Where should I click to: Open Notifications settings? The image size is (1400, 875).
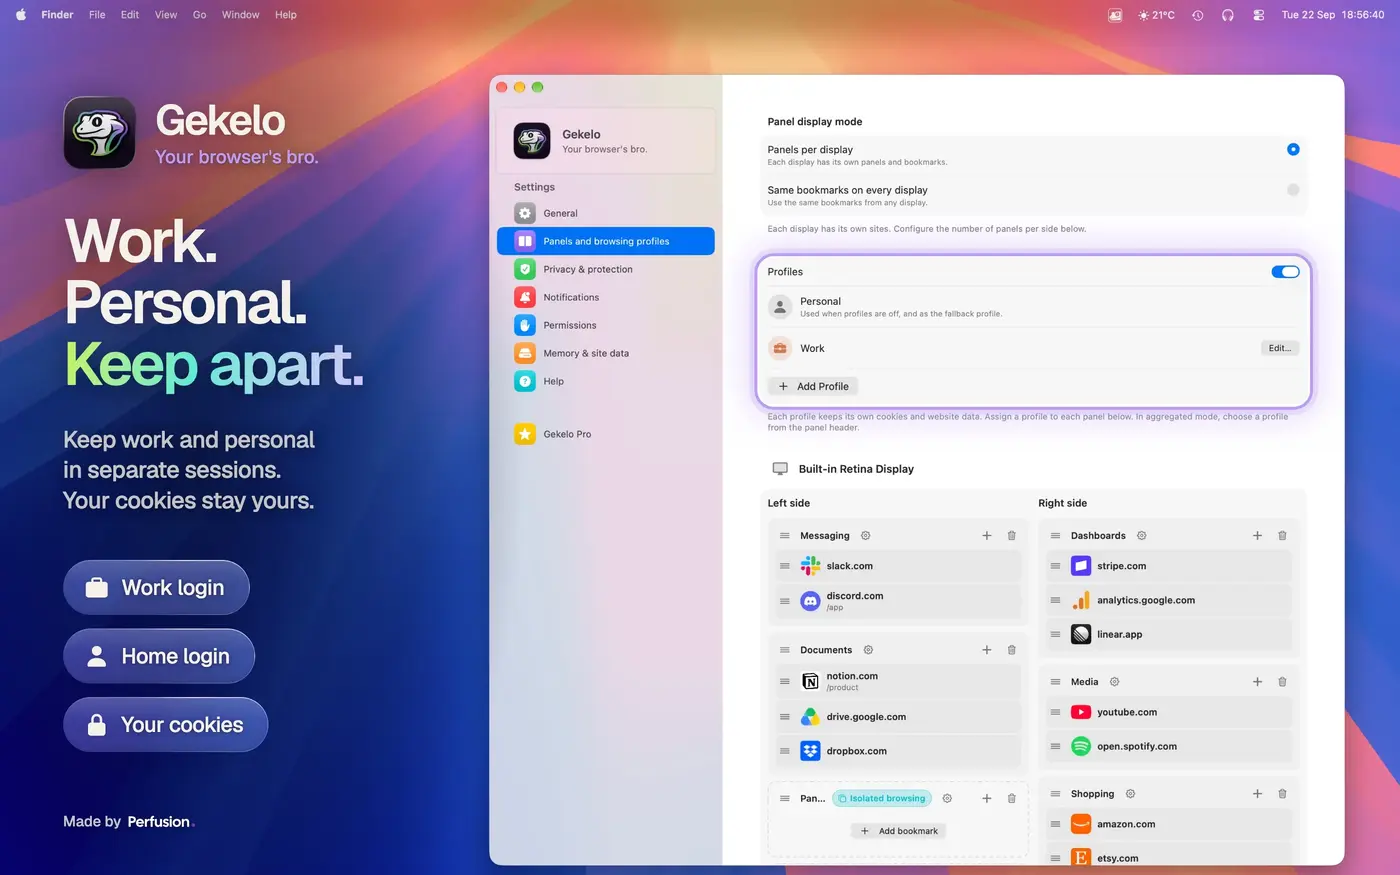[605, 297]
